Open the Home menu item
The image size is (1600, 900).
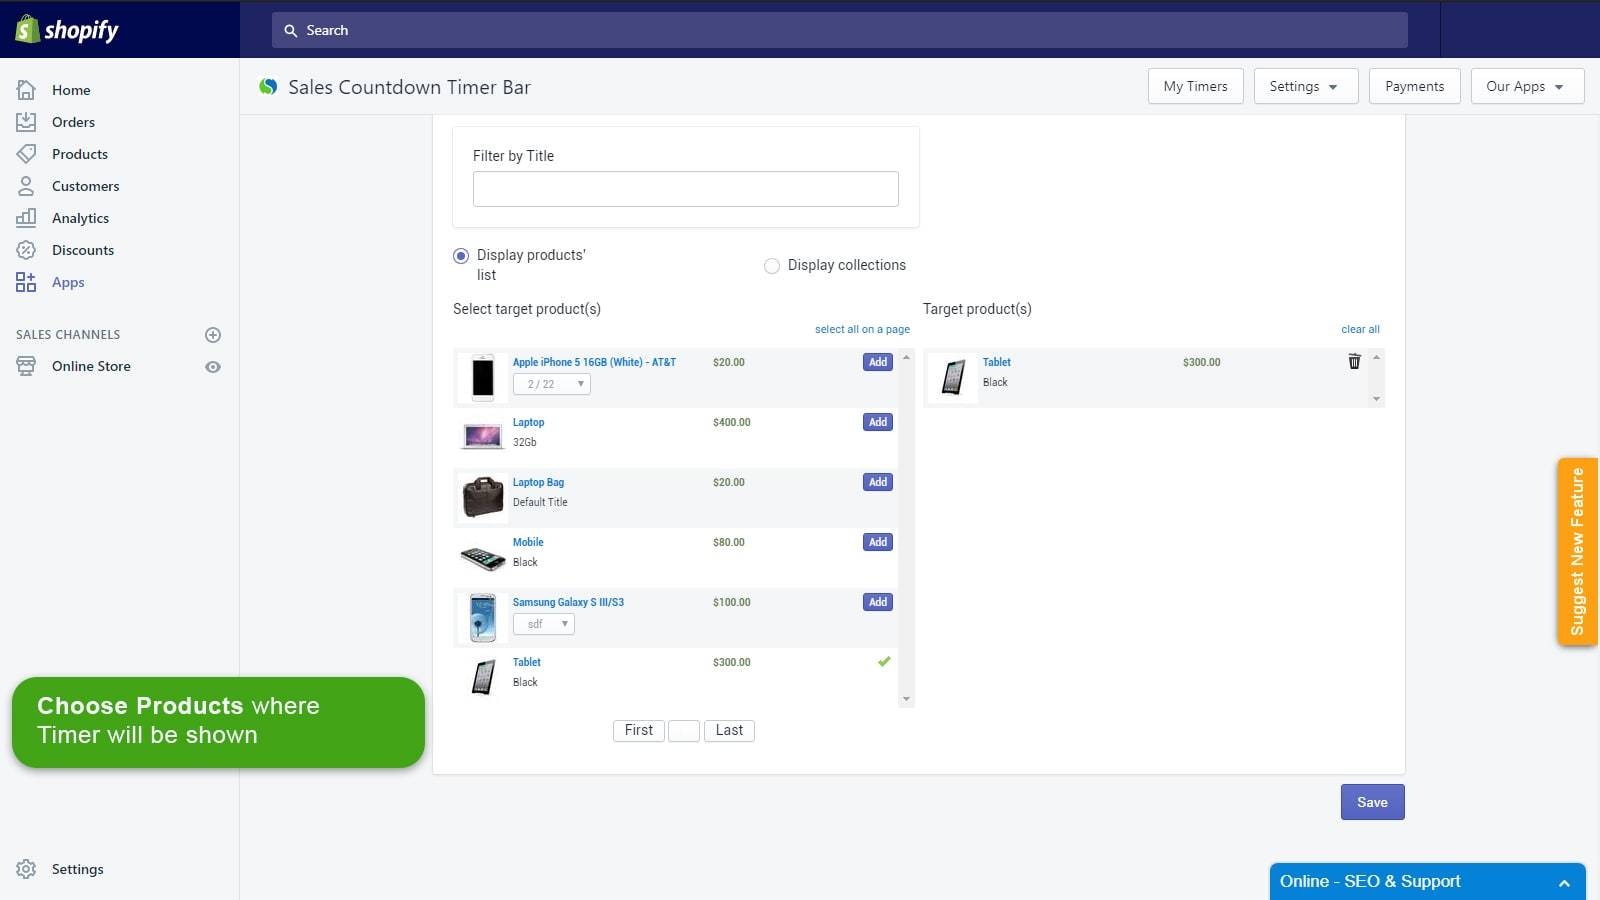click(x=71, y=90)
